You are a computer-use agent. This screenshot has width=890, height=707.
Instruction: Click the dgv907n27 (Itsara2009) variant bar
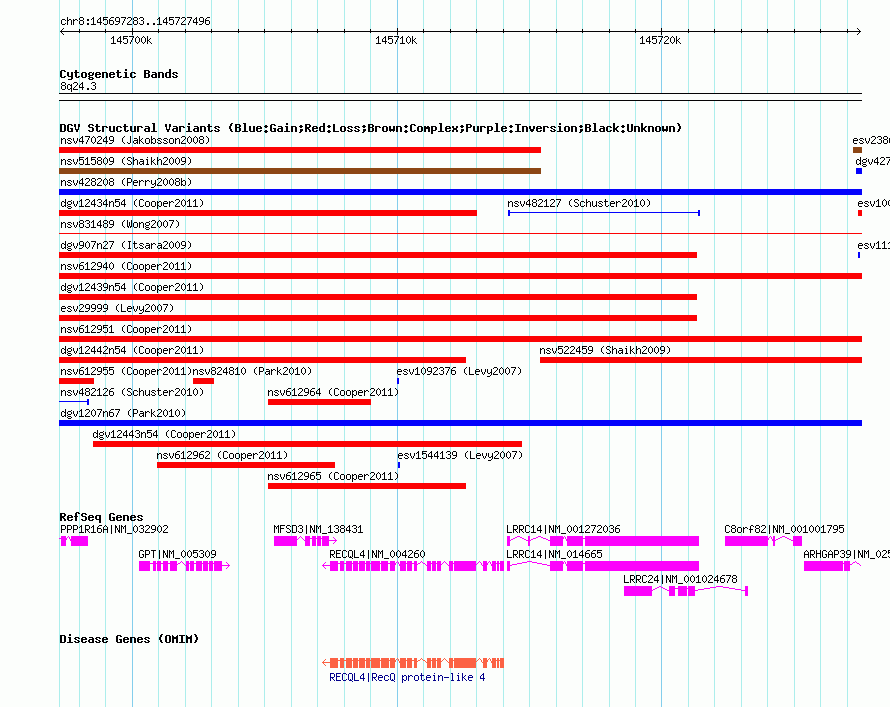[x=378, y=255]
